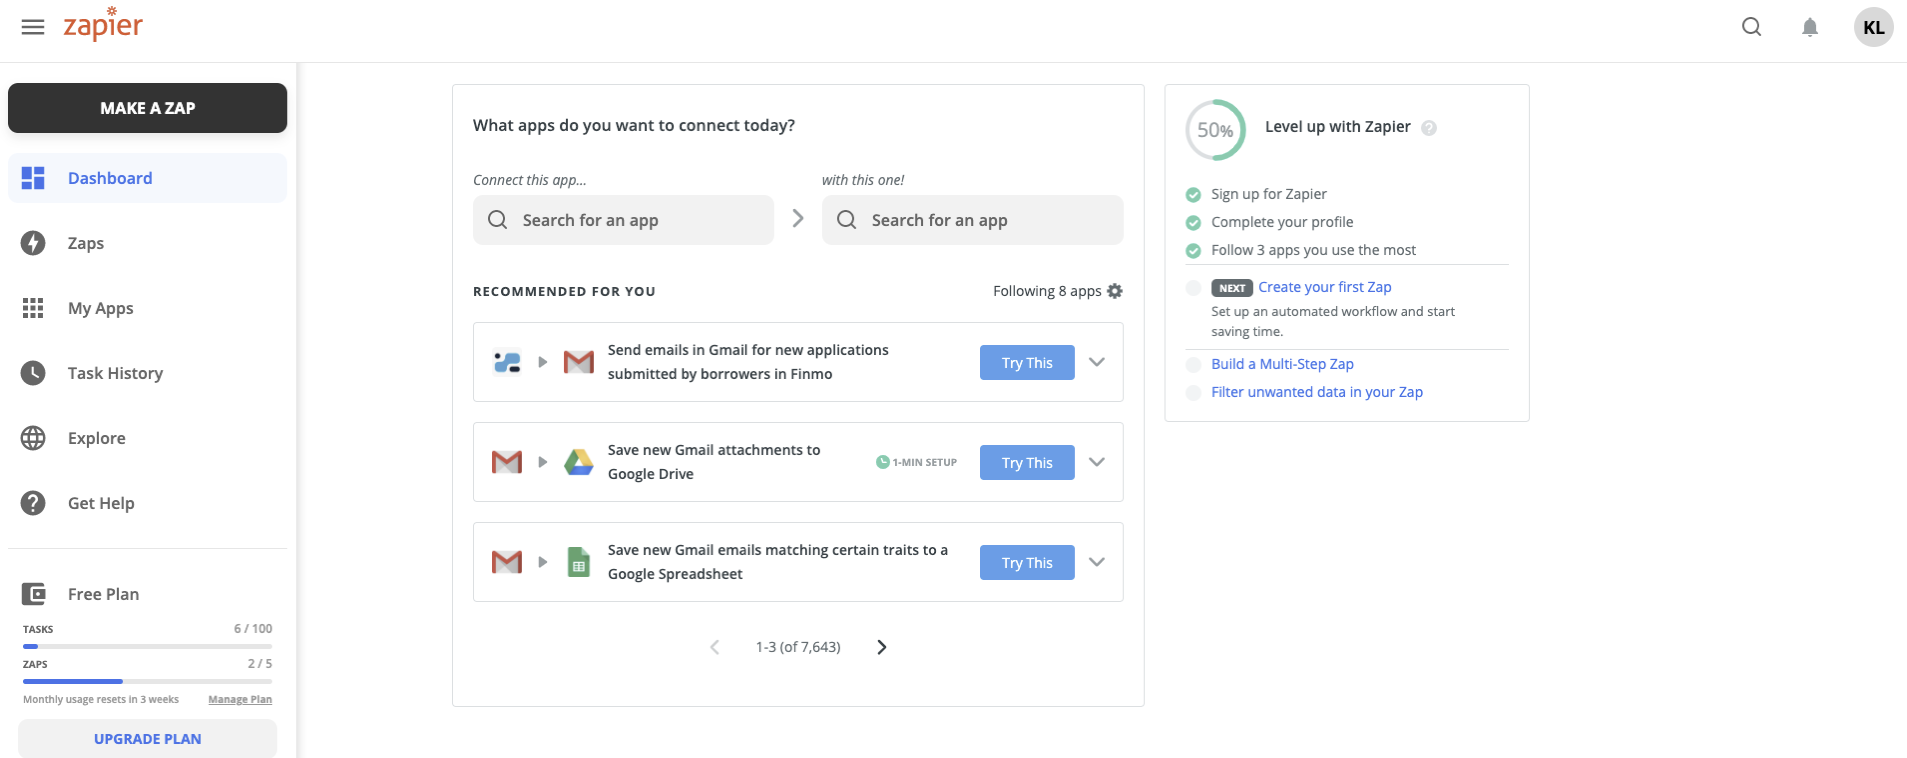Screen dimensions: 1907x758
Task: Try the Finmo Gmail zap
Action: pos(1027,362)
